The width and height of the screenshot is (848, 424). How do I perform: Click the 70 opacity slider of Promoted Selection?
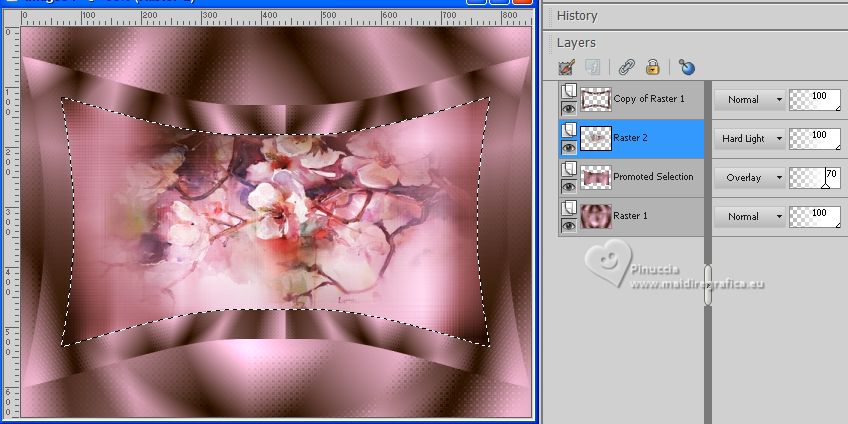point(815,178)
